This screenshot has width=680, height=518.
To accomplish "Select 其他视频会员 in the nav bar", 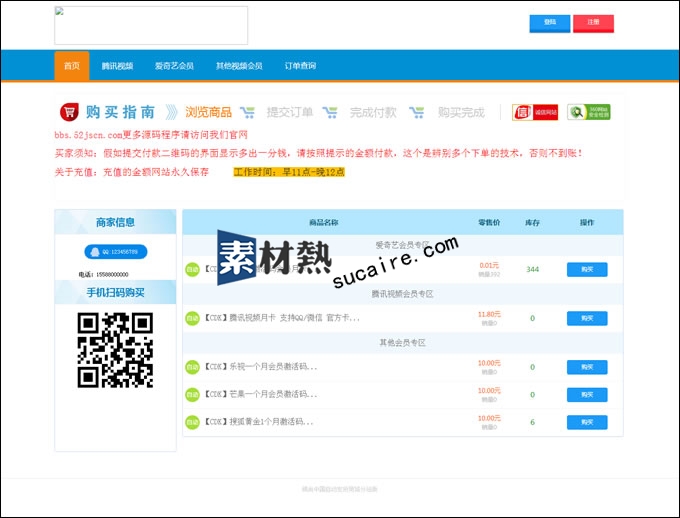I will (239, 66).
